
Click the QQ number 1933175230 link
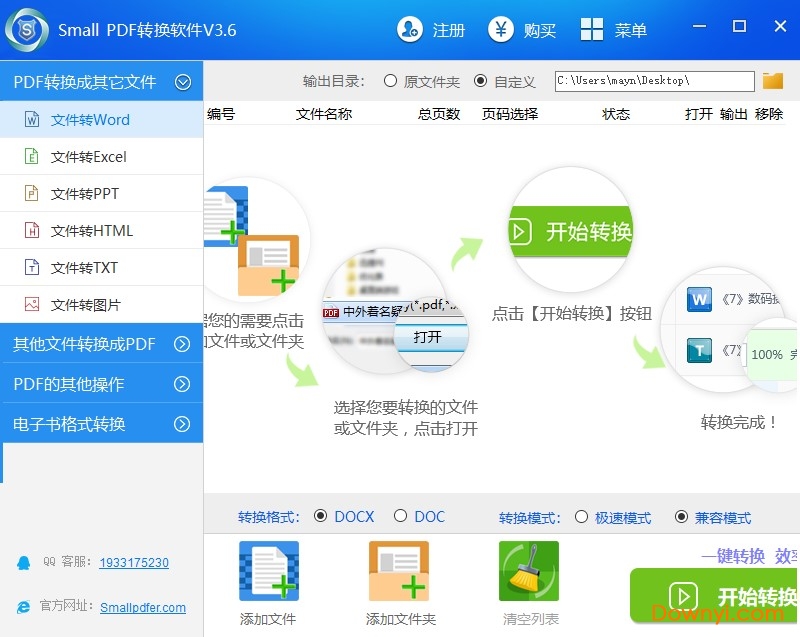(x=134, y=563)
